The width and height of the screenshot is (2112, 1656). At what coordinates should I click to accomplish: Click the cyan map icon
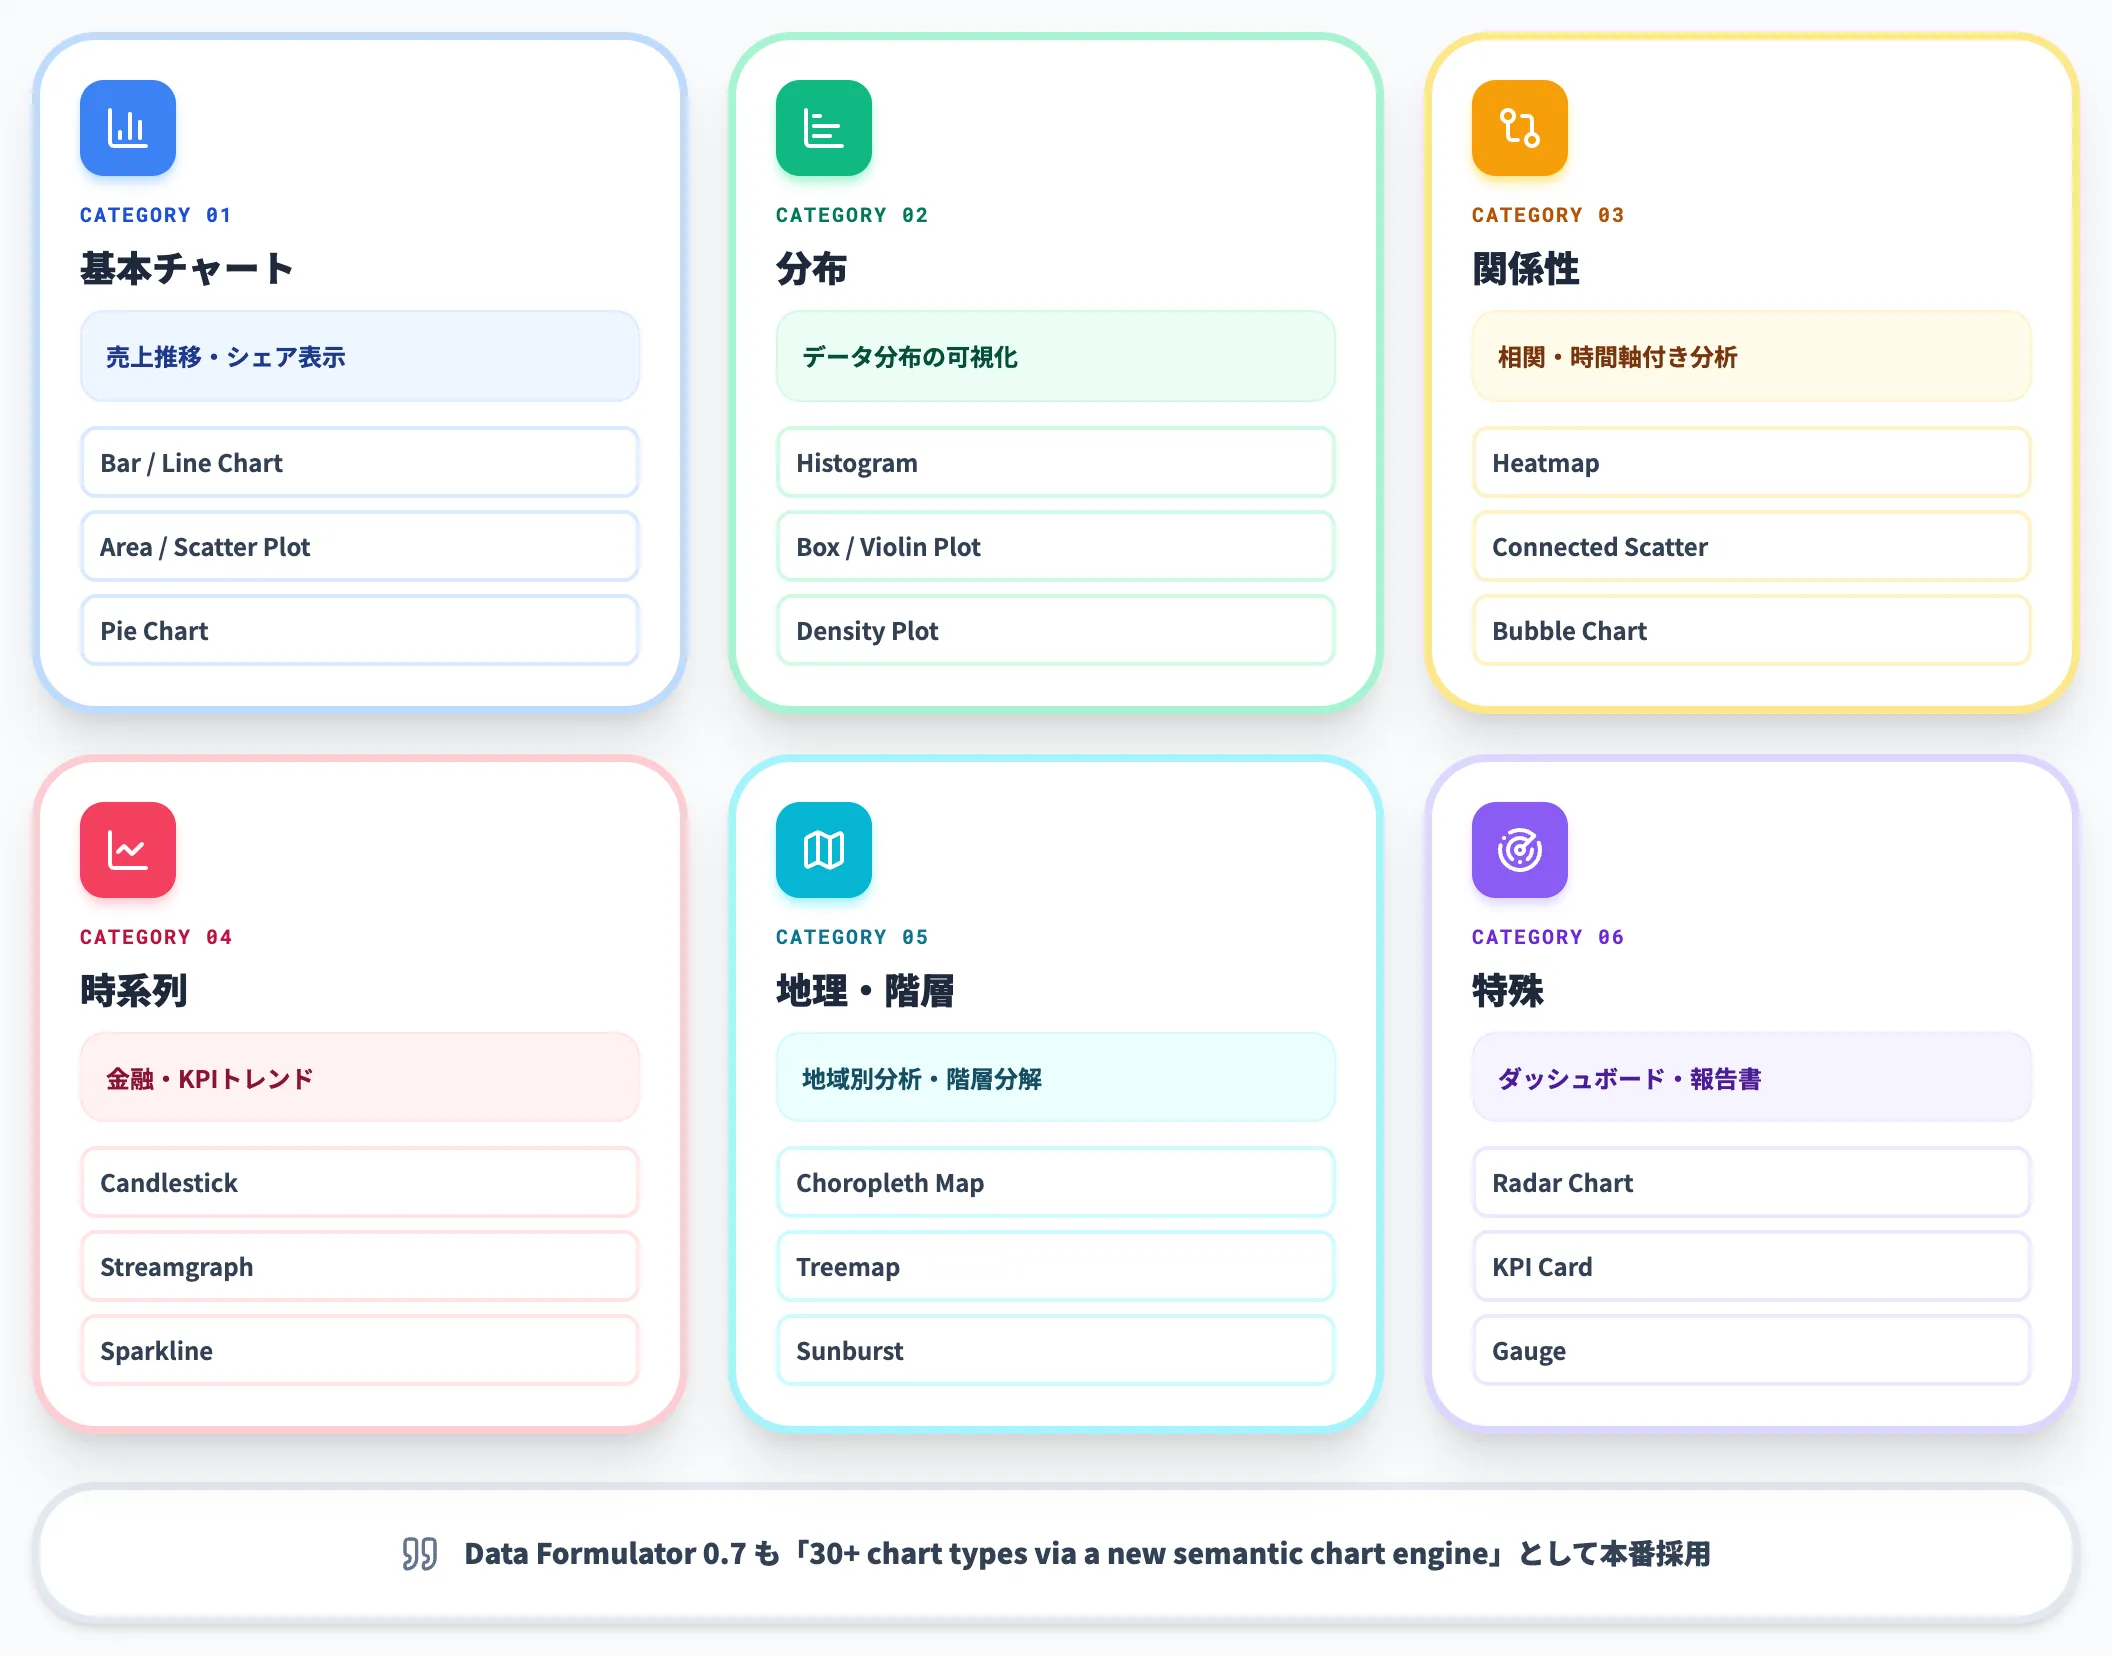point(824,850)
